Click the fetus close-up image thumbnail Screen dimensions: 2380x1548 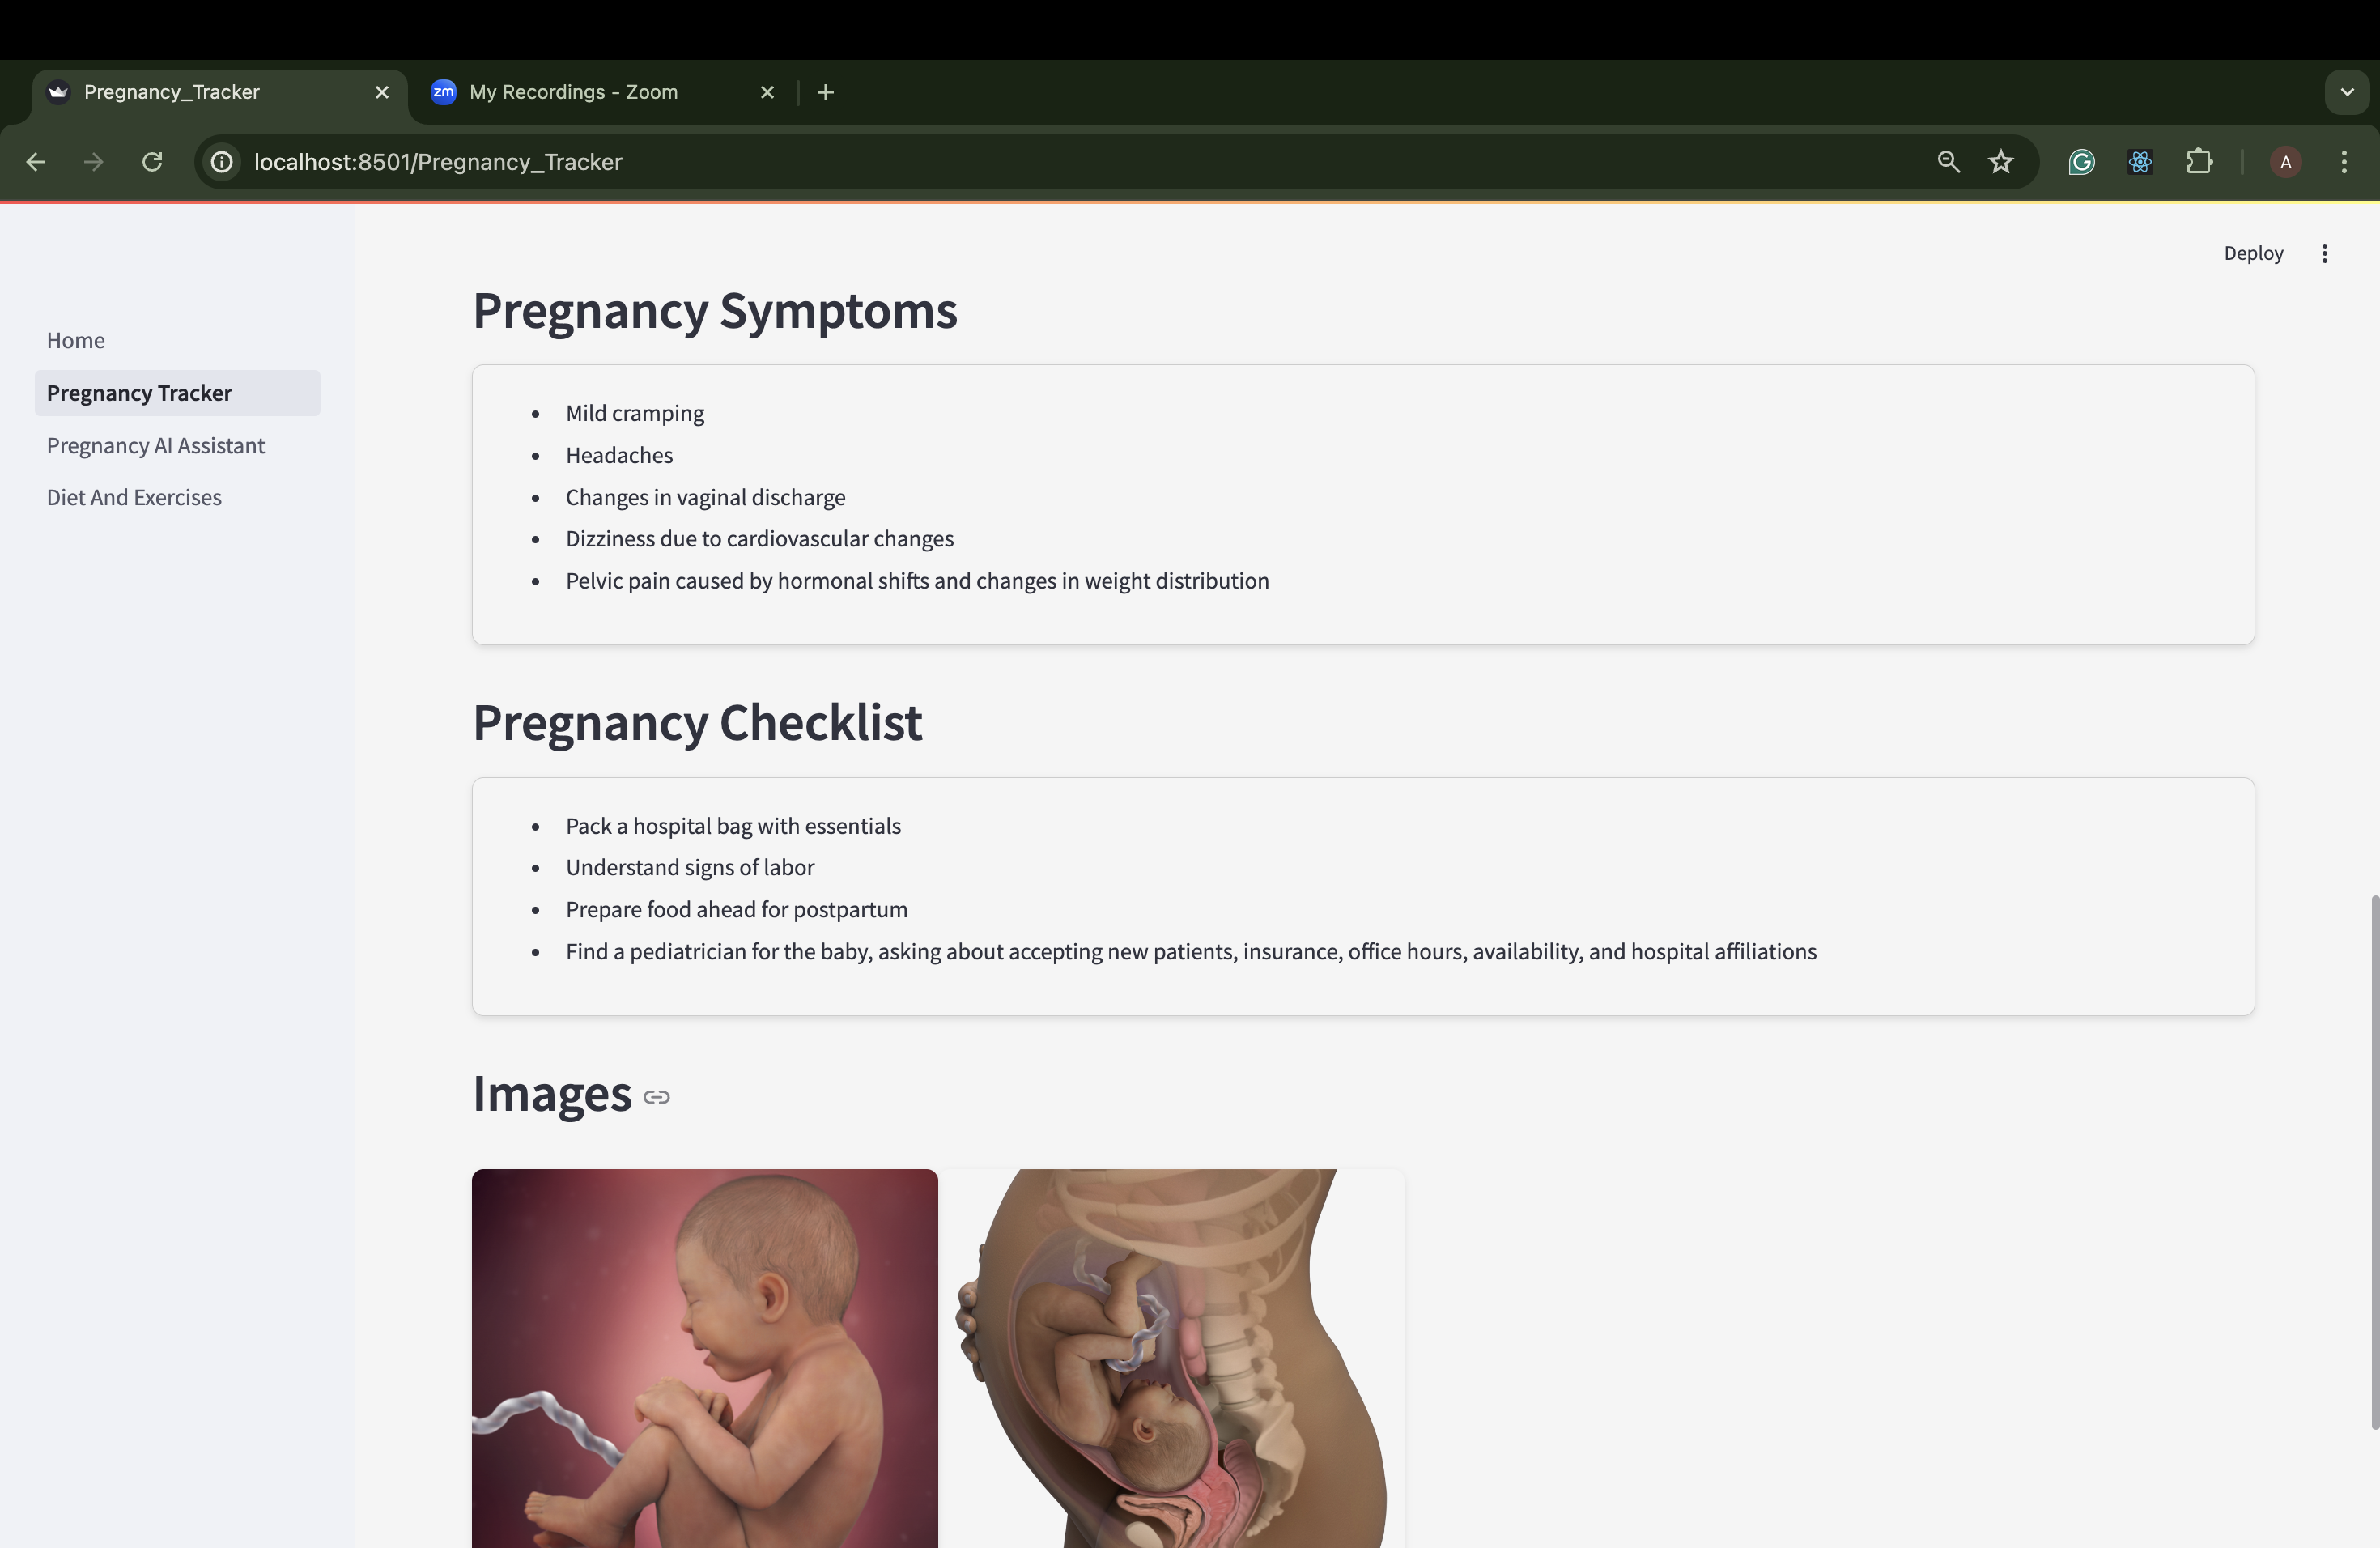point(704,1357)
